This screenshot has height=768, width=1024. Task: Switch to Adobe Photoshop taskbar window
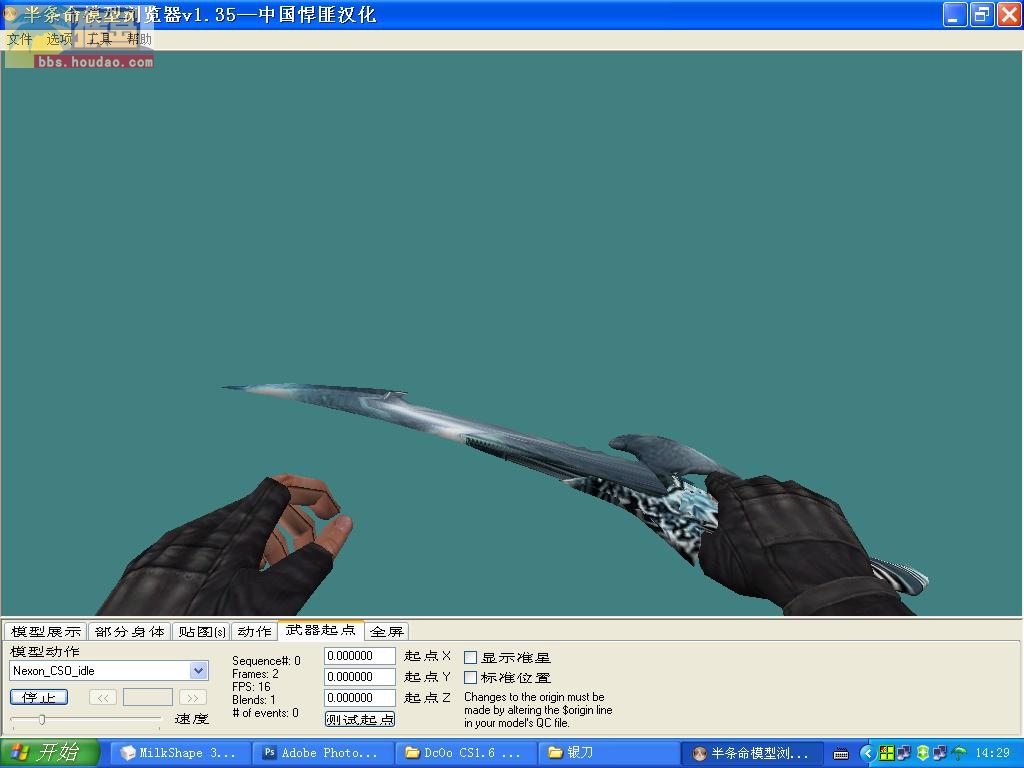[x=323, y=753]
